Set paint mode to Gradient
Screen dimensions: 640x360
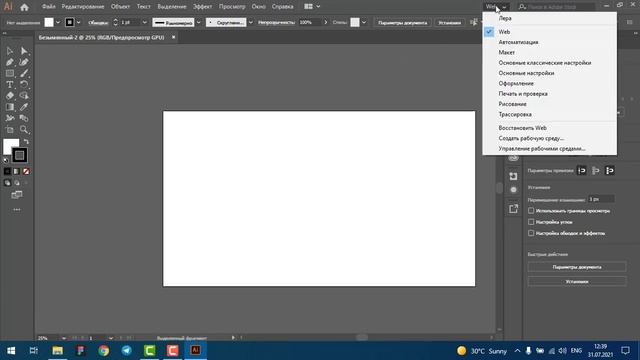(x=17, y=171)
